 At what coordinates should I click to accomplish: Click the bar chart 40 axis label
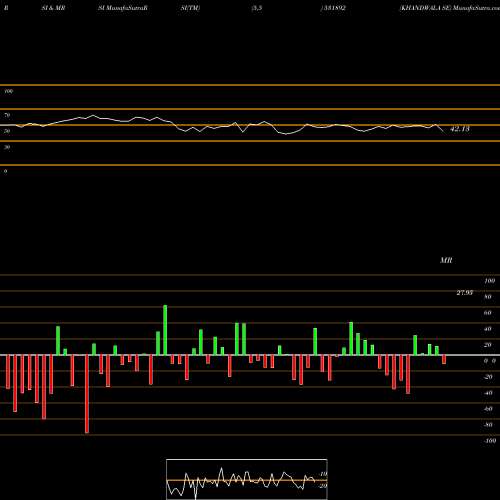pyautogui.click(x=488, y=329)
